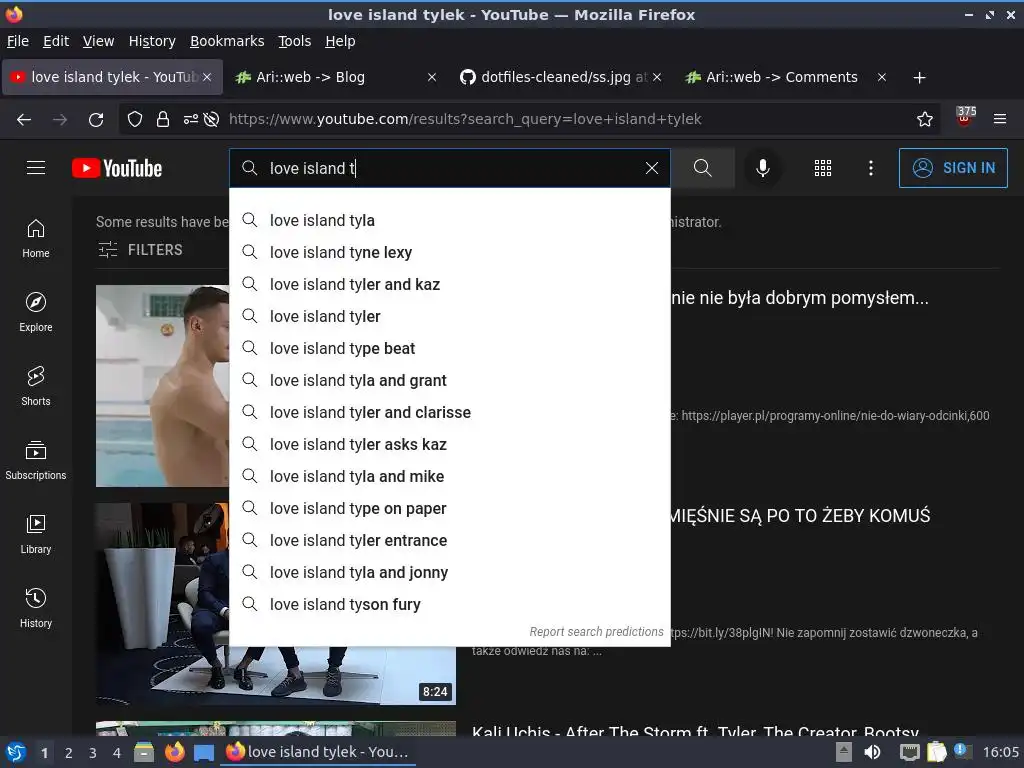1024x768 pixels.
Task: Open the File menu
Action: pos(18,41)
